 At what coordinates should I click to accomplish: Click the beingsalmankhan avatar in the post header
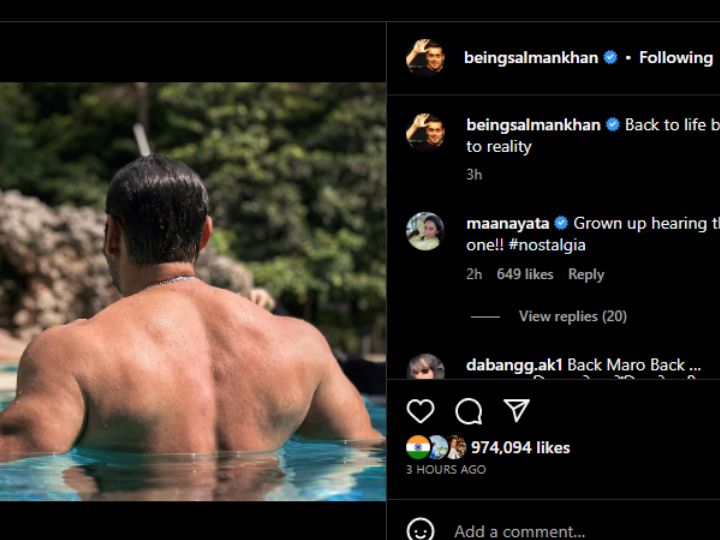pos(425,58)
